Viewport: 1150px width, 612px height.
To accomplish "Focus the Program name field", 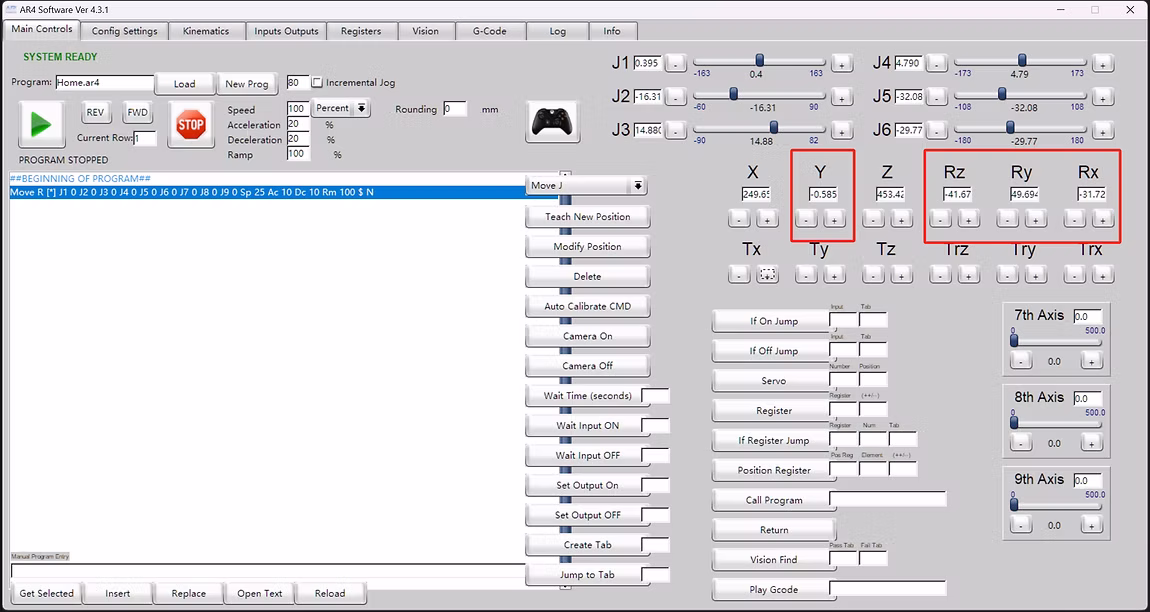I will pos(105,82).
